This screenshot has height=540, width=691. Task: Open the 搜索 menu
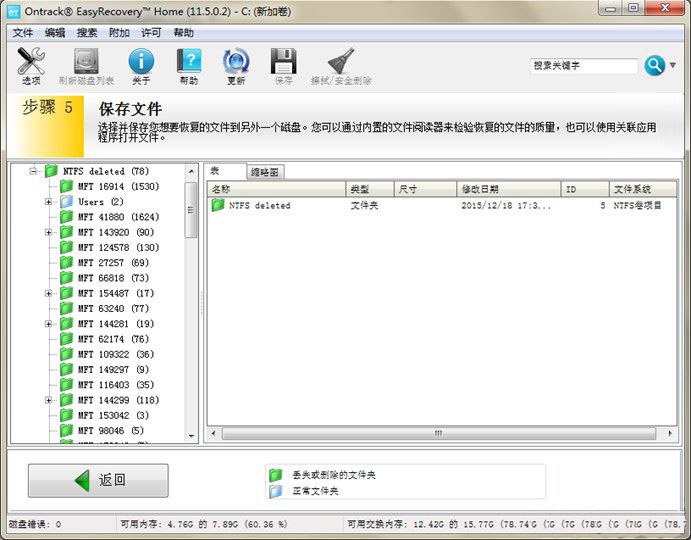point(87,33)
